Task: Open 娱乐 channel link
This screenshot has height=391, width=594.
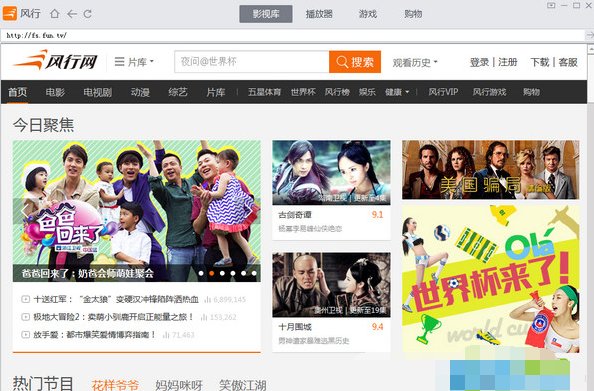Action: [x=367, y=92]
